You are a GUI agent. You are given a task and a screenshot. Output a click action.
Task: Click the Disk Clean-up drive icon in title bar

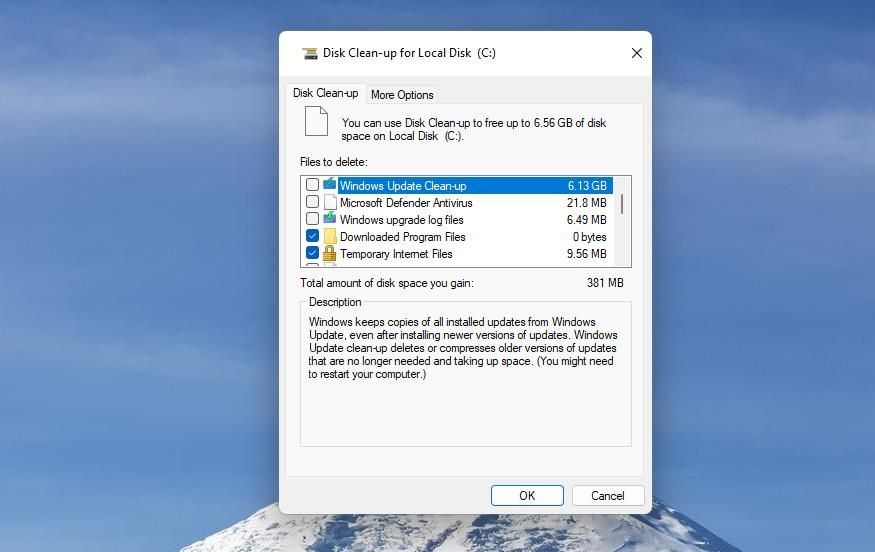[x=309, y=53]
